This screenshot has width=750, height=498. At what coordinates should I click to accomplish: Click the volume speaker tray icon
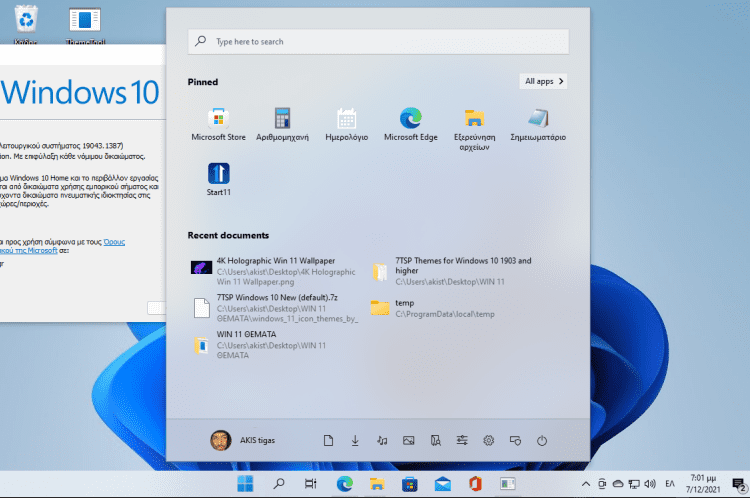(x=650, y=484)
